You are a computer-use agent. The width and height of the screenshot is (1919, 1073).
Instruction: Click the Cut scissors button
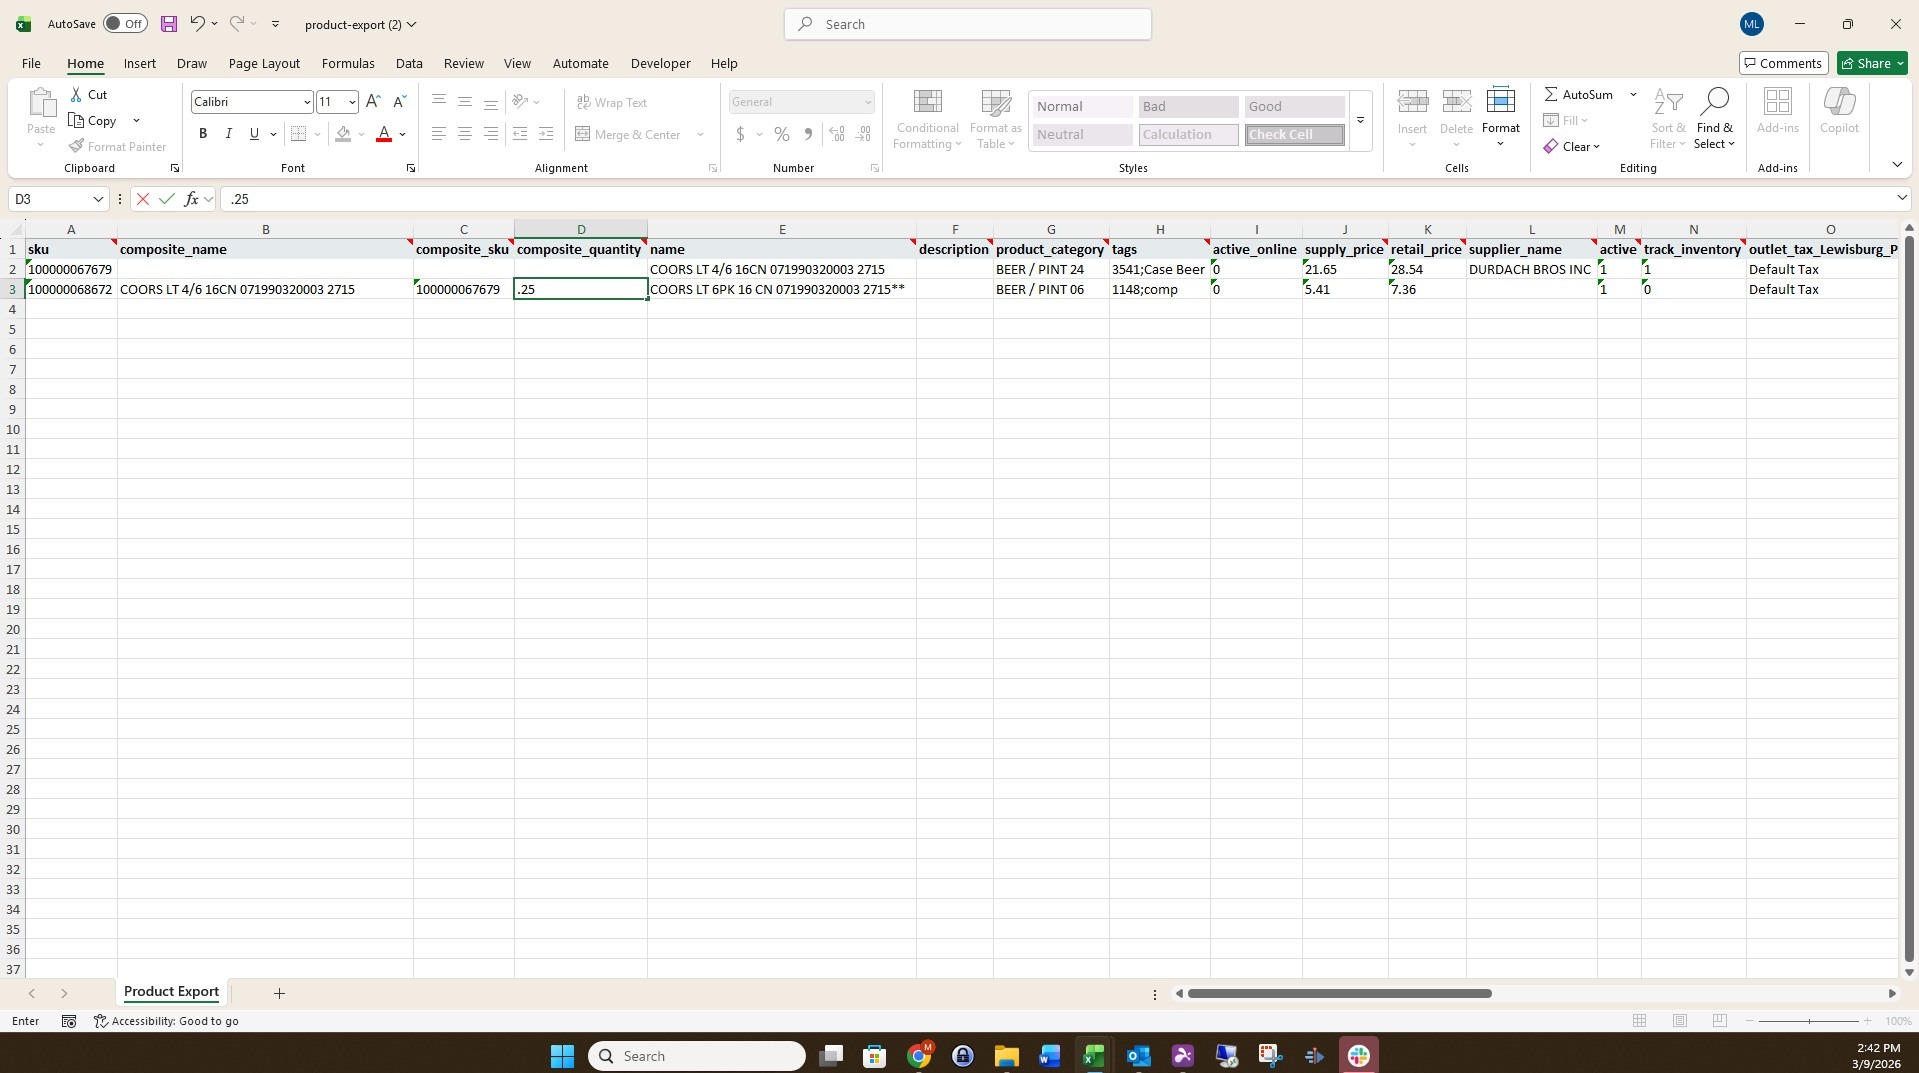(88, 94)
